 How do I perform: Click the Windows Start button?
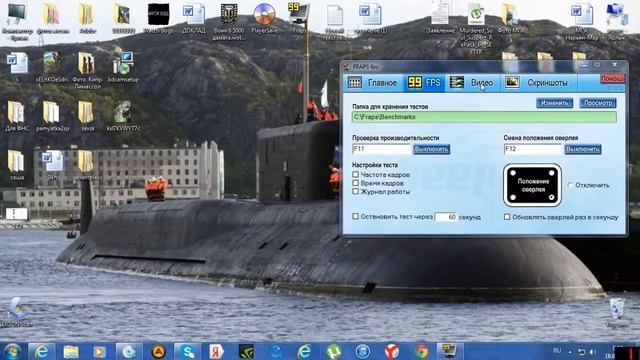[12, 351]
